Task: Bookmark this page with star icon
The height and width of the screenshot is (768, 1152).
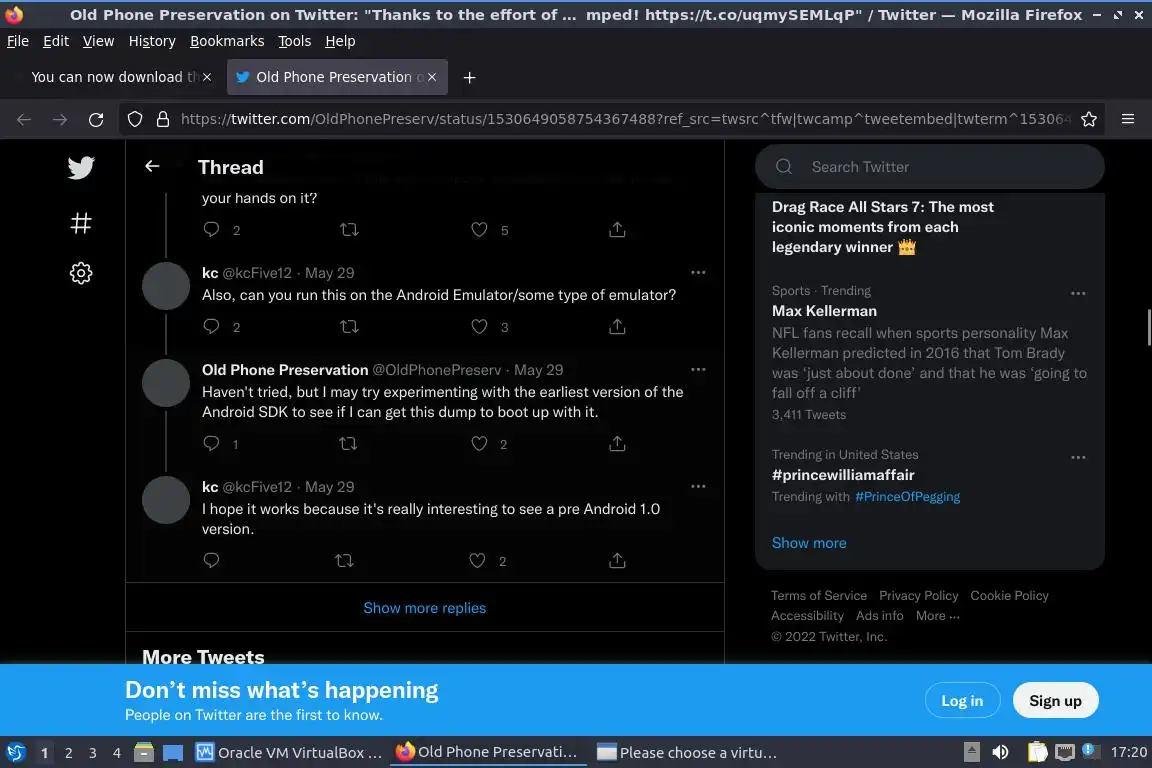Action: [1089, 119]
